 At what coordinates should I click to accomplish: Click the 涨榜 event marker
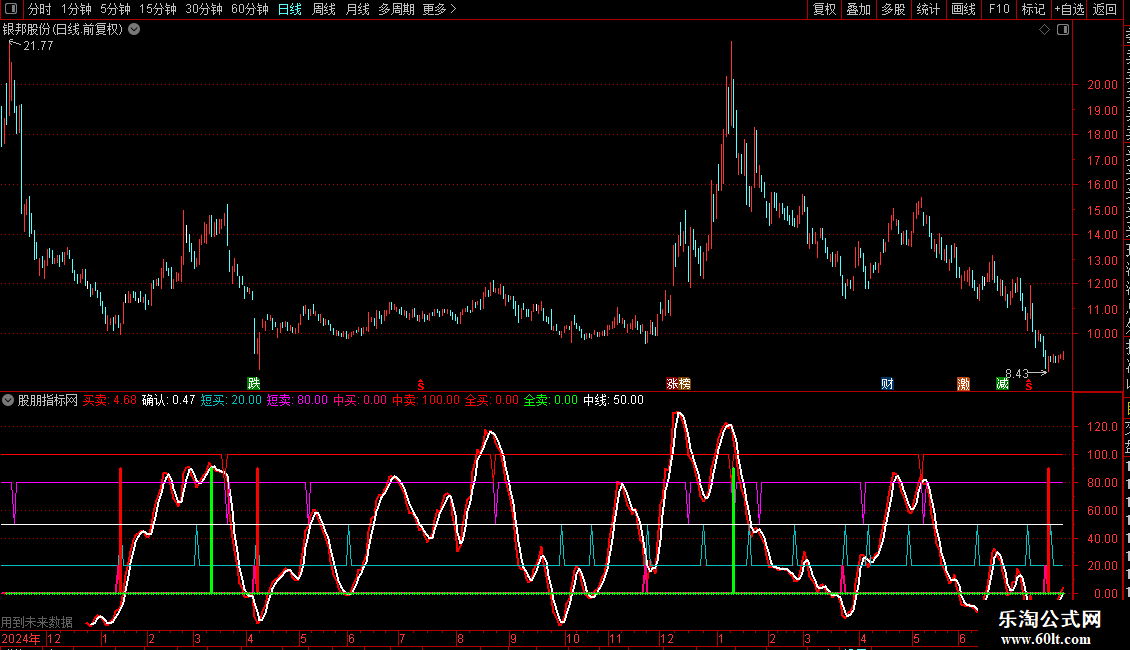(x=678, y=383)
